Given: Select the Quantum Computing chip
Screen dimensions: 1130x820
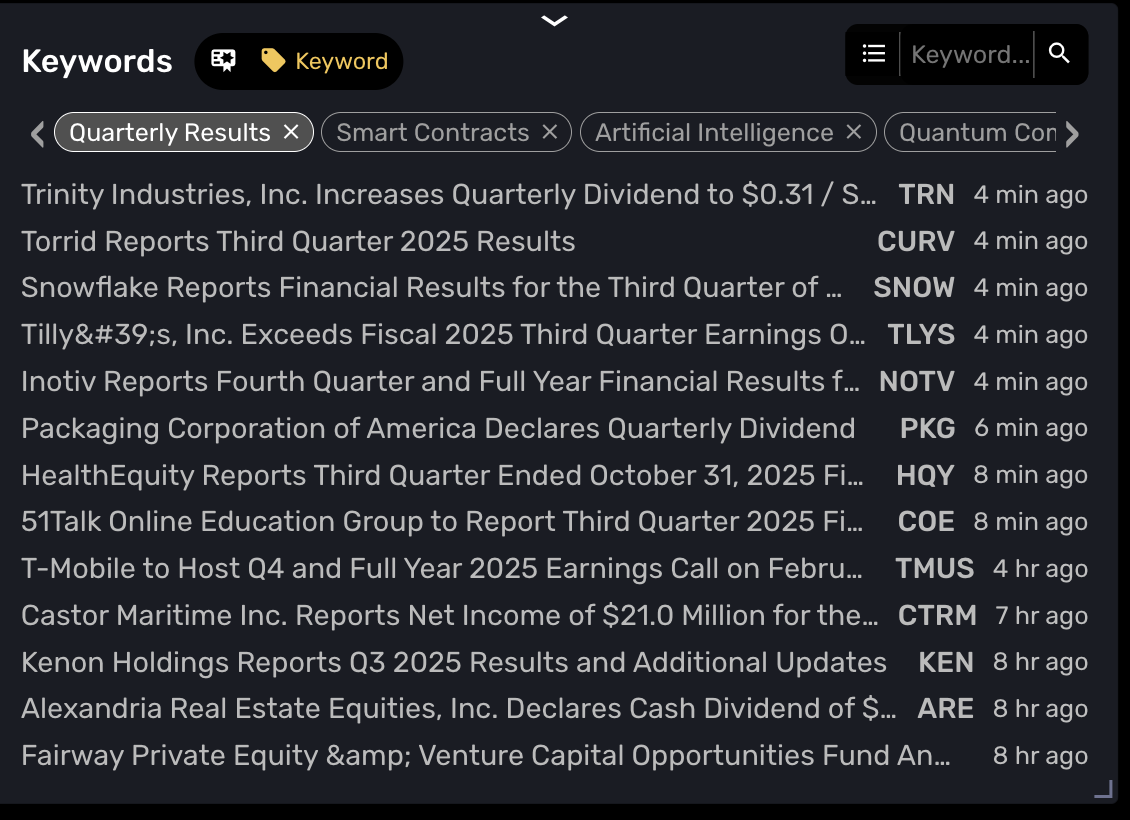Looking at the screenshot, I should pyautogui.click(x=975, y=133).
